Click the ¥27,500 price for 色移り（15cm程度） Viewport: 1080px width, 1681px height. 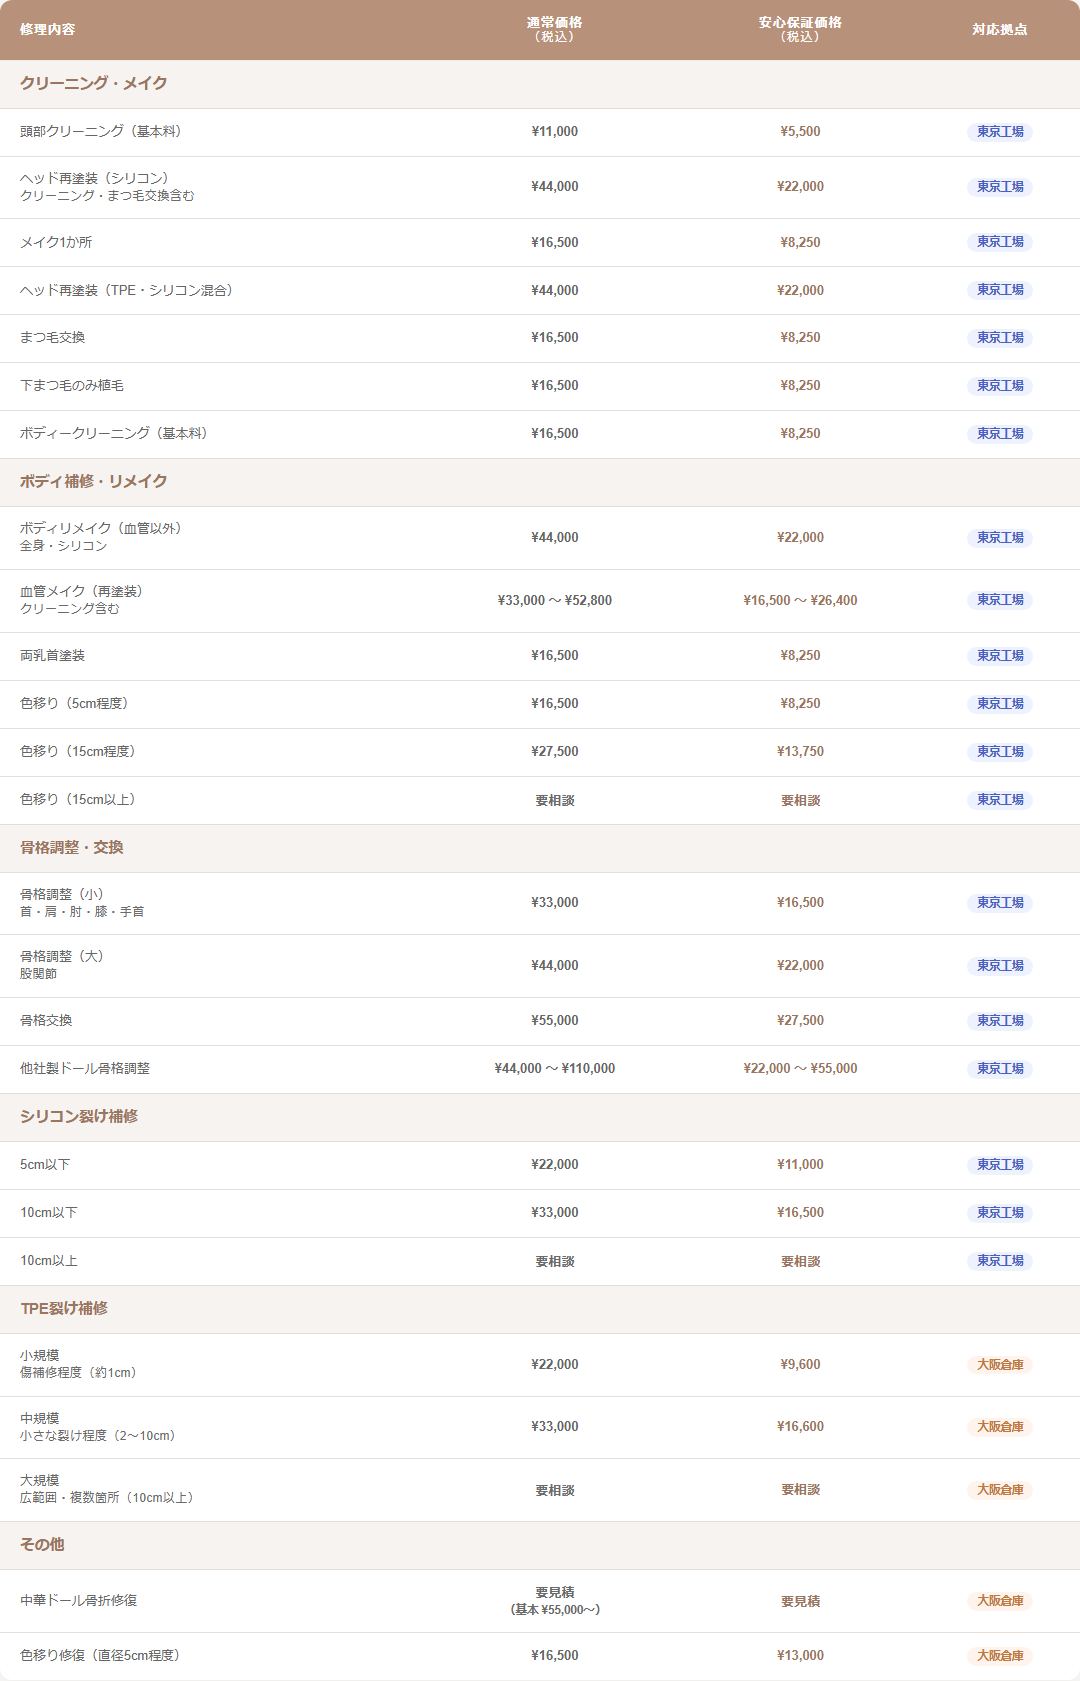pyautogui.click(x=555, y=752)
